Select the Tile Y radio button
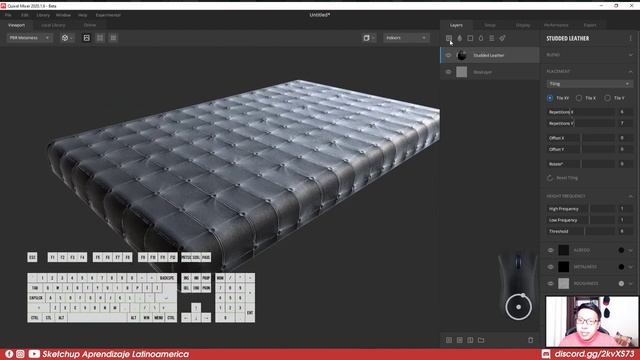The width and height of the screenshot is (640, 360). click(x=607, y=98)
